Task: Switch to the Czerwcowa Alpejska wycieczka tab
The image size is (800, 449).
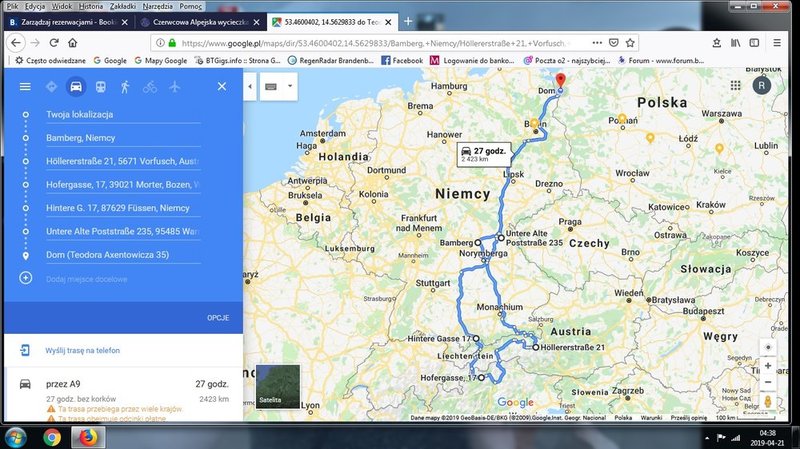Action: click(200, 22)
